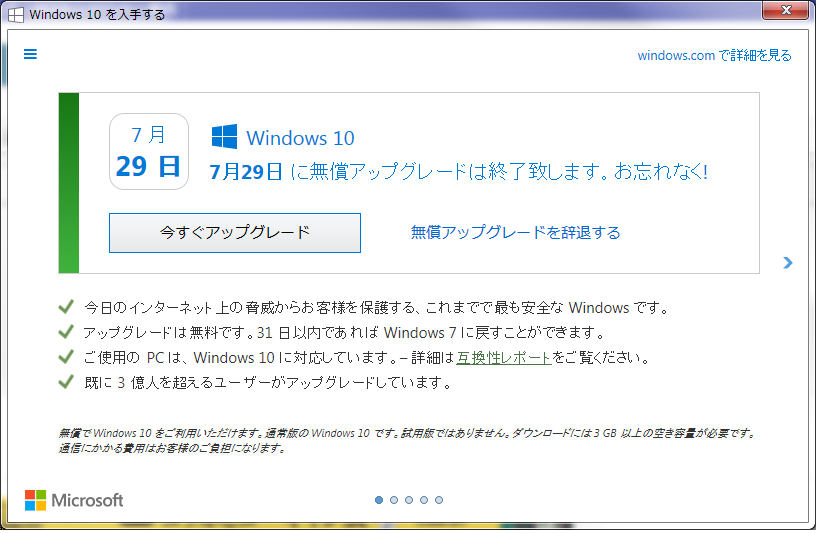Select the fourth page indicator dot
Screen dimensions: 819x533
click(424, 500)
